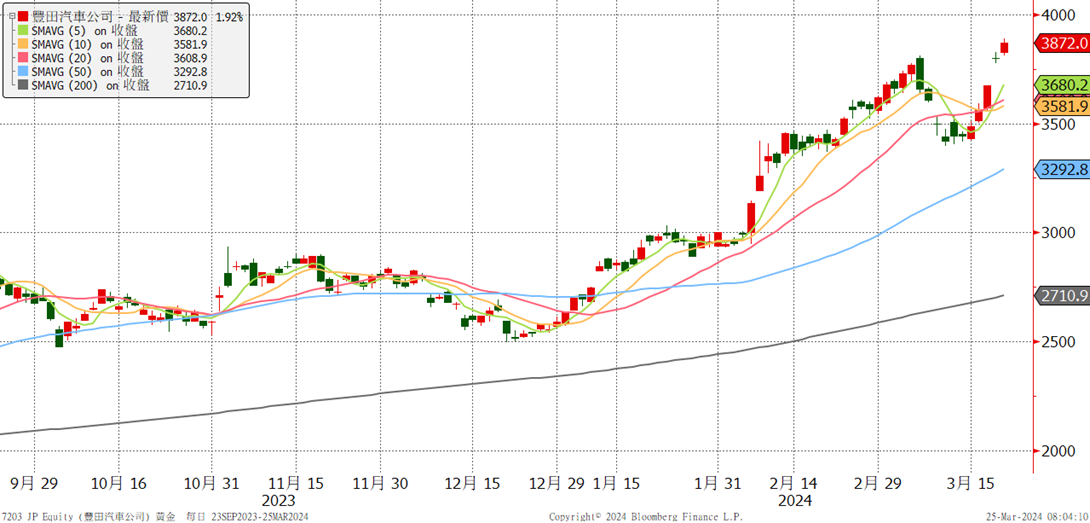Screen dimensions: 1090x523
Task: Click the red swatch for 豐田汽車公司 price series
Action: pos(24,16)
